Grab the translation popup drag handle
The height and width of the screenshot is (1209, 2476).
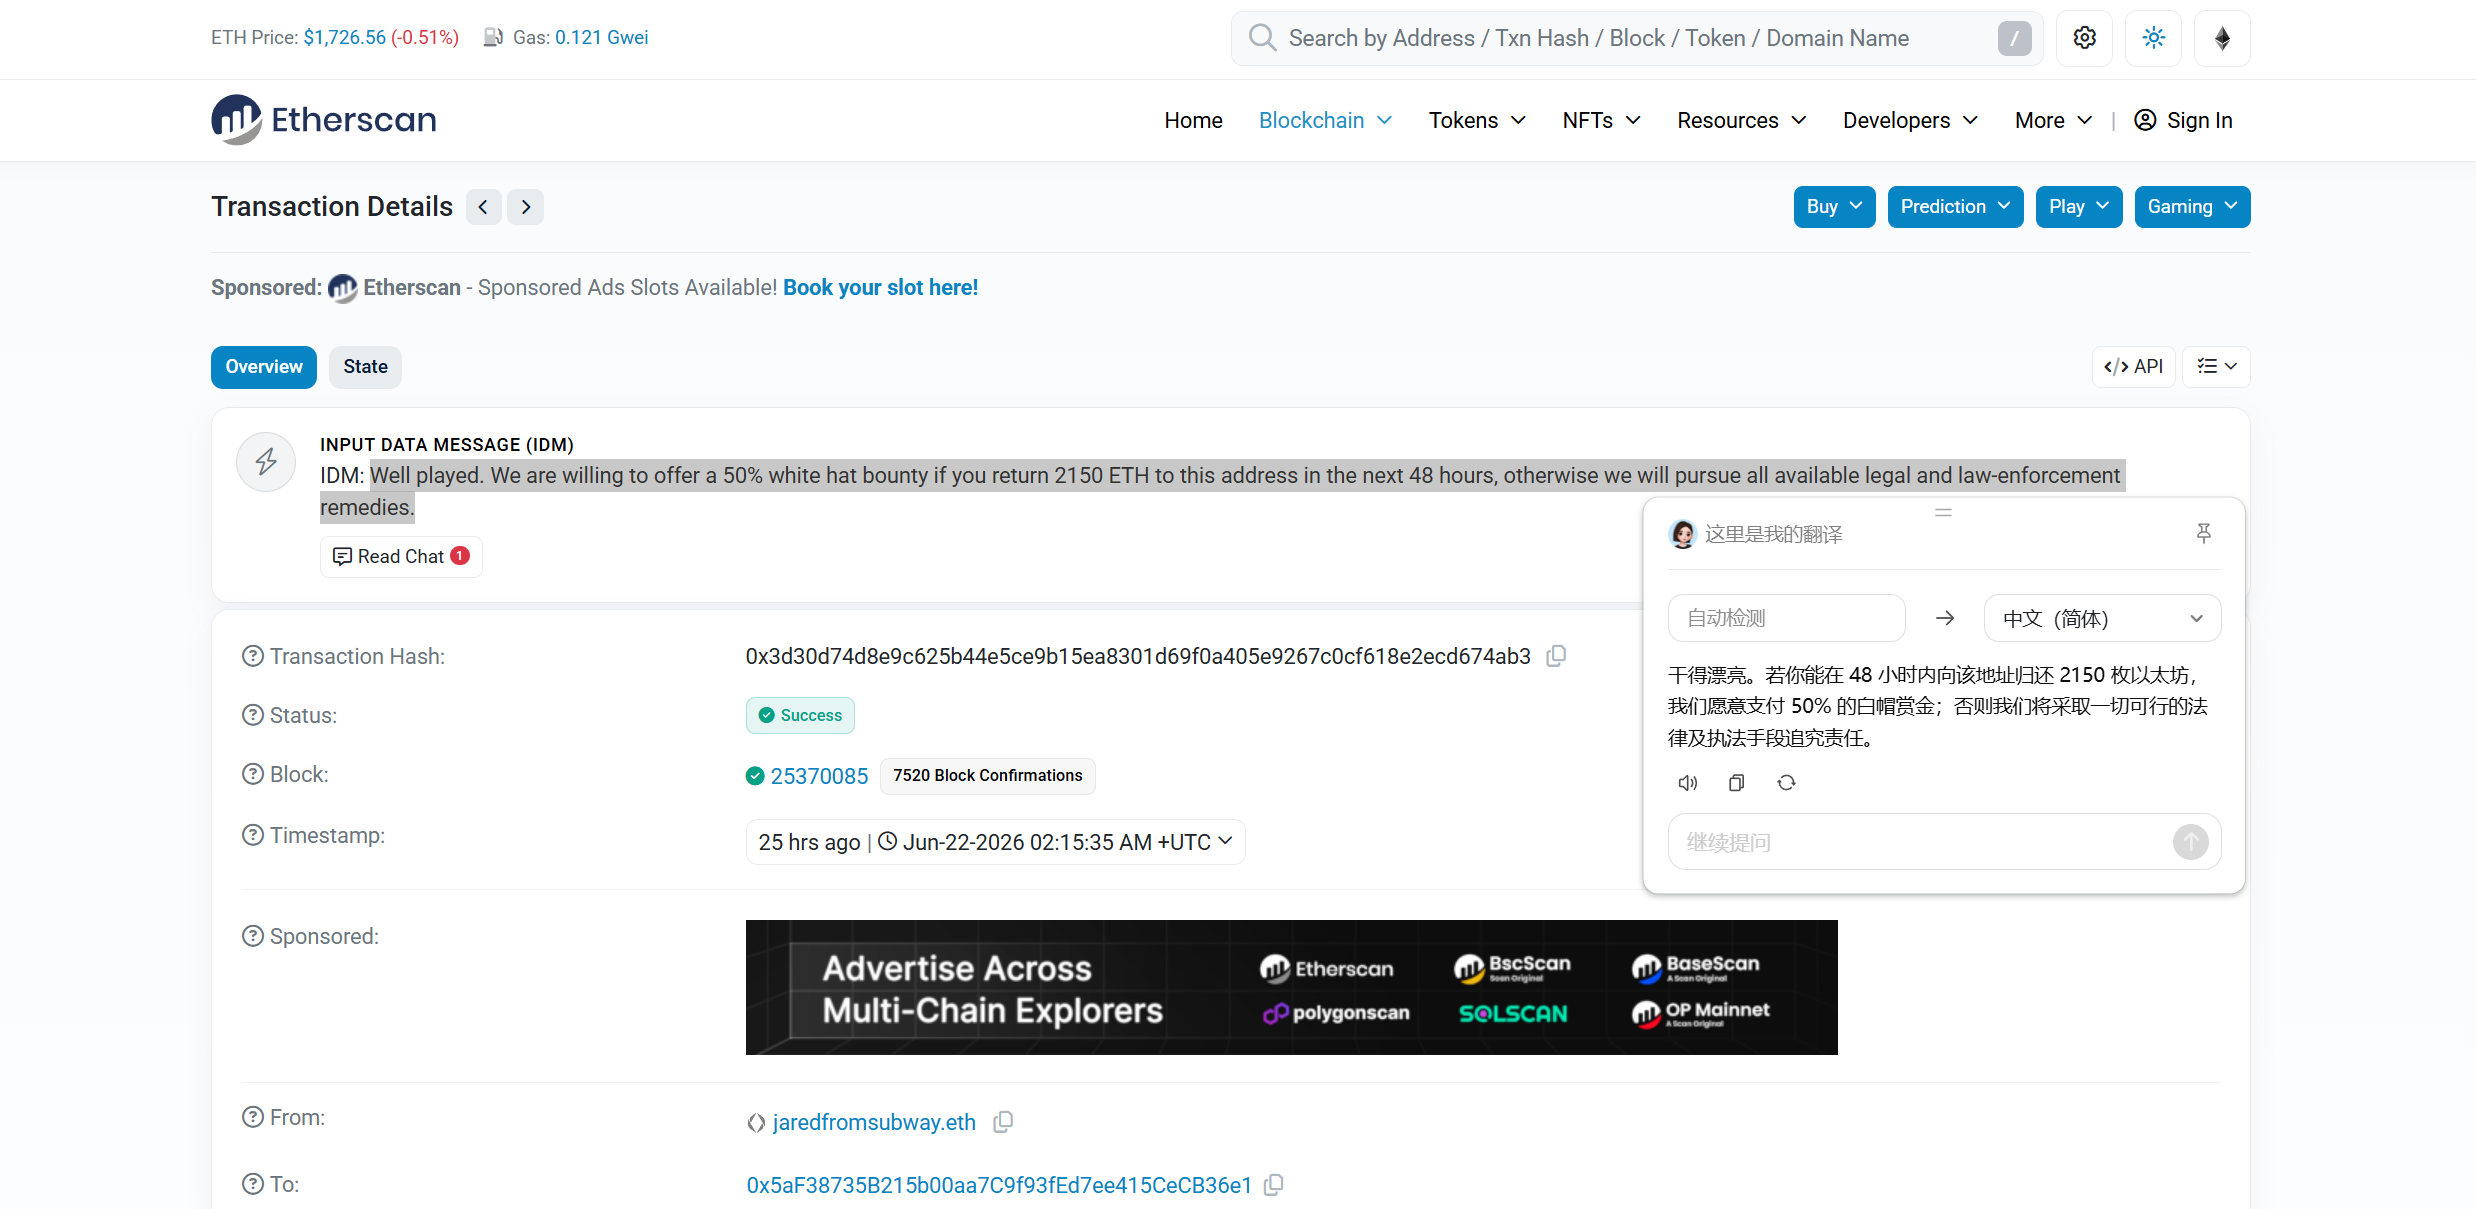(1943, 512)
